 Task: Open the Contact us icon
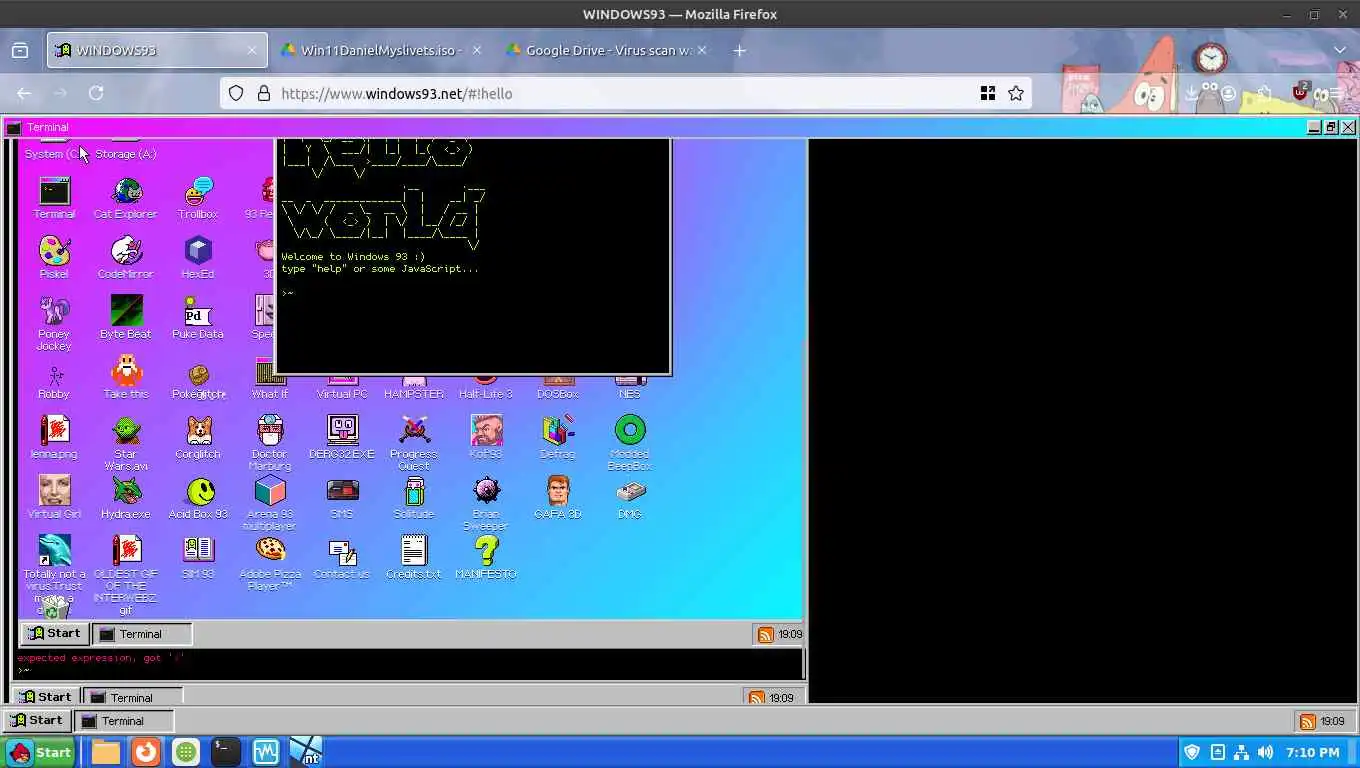(x=342, y=558)
